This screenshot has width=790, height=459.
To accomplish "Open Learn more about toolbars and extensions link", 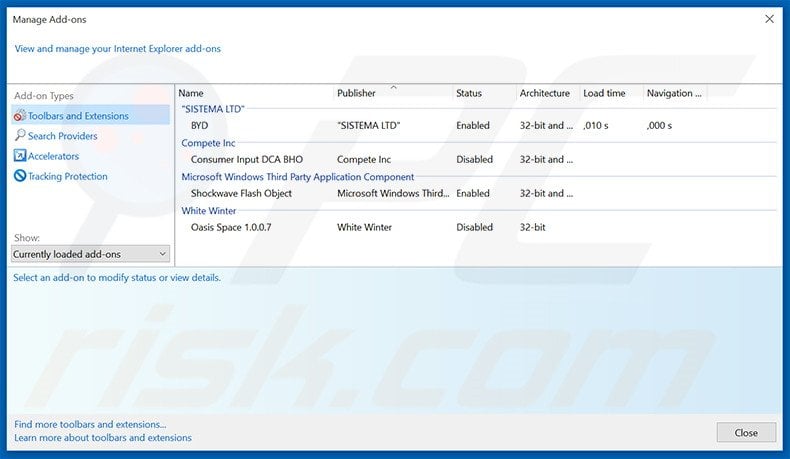I will tap(103, 437).
